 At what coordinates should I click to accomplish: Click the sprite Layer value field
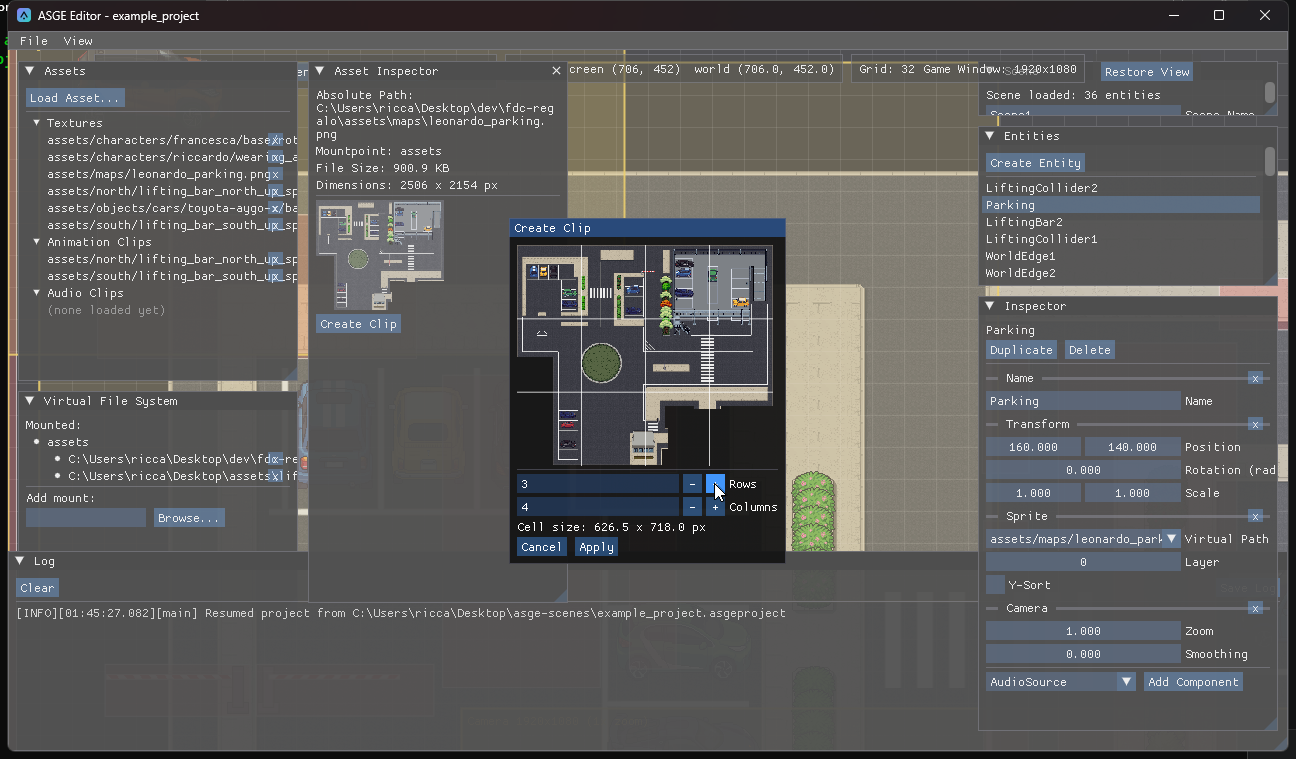pyautogui.click(x=1083, y=562)
